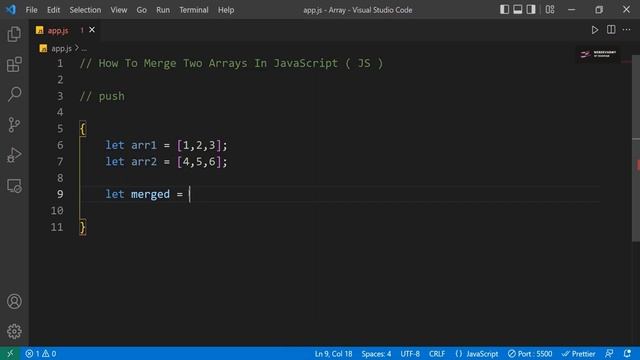Click the title comment on line 1
640x360 pixels.
click(231, 63)
